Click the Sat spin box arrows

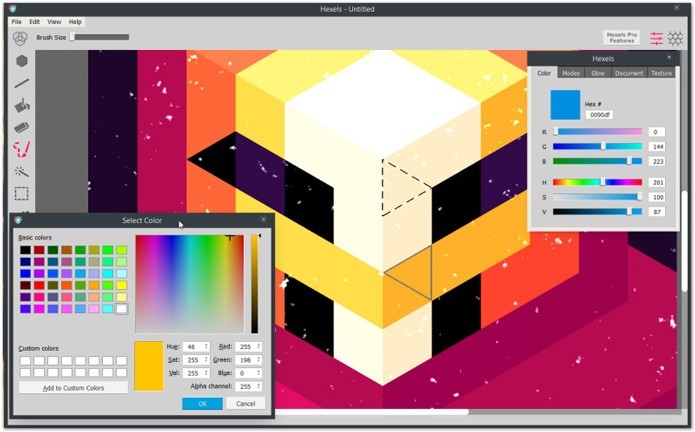click(207, 360)
